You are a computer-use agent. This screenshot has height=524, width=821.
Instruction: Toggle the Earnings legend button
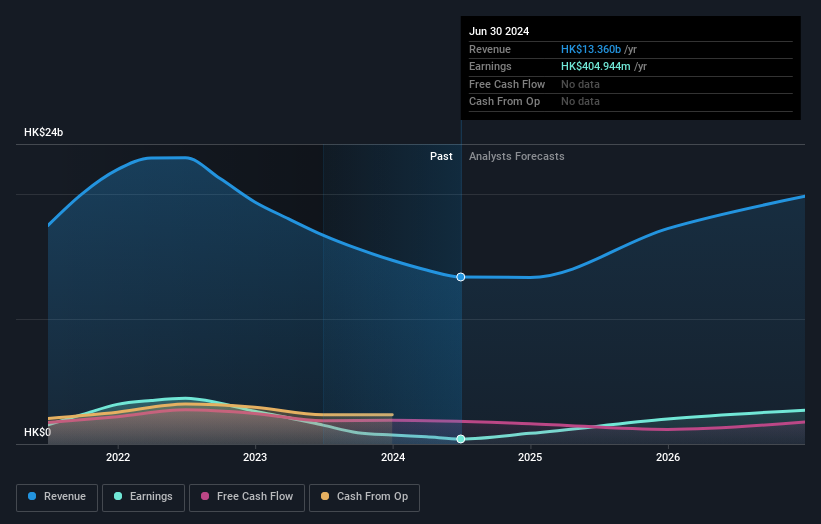pyautogui.click(x=143, y=497)
